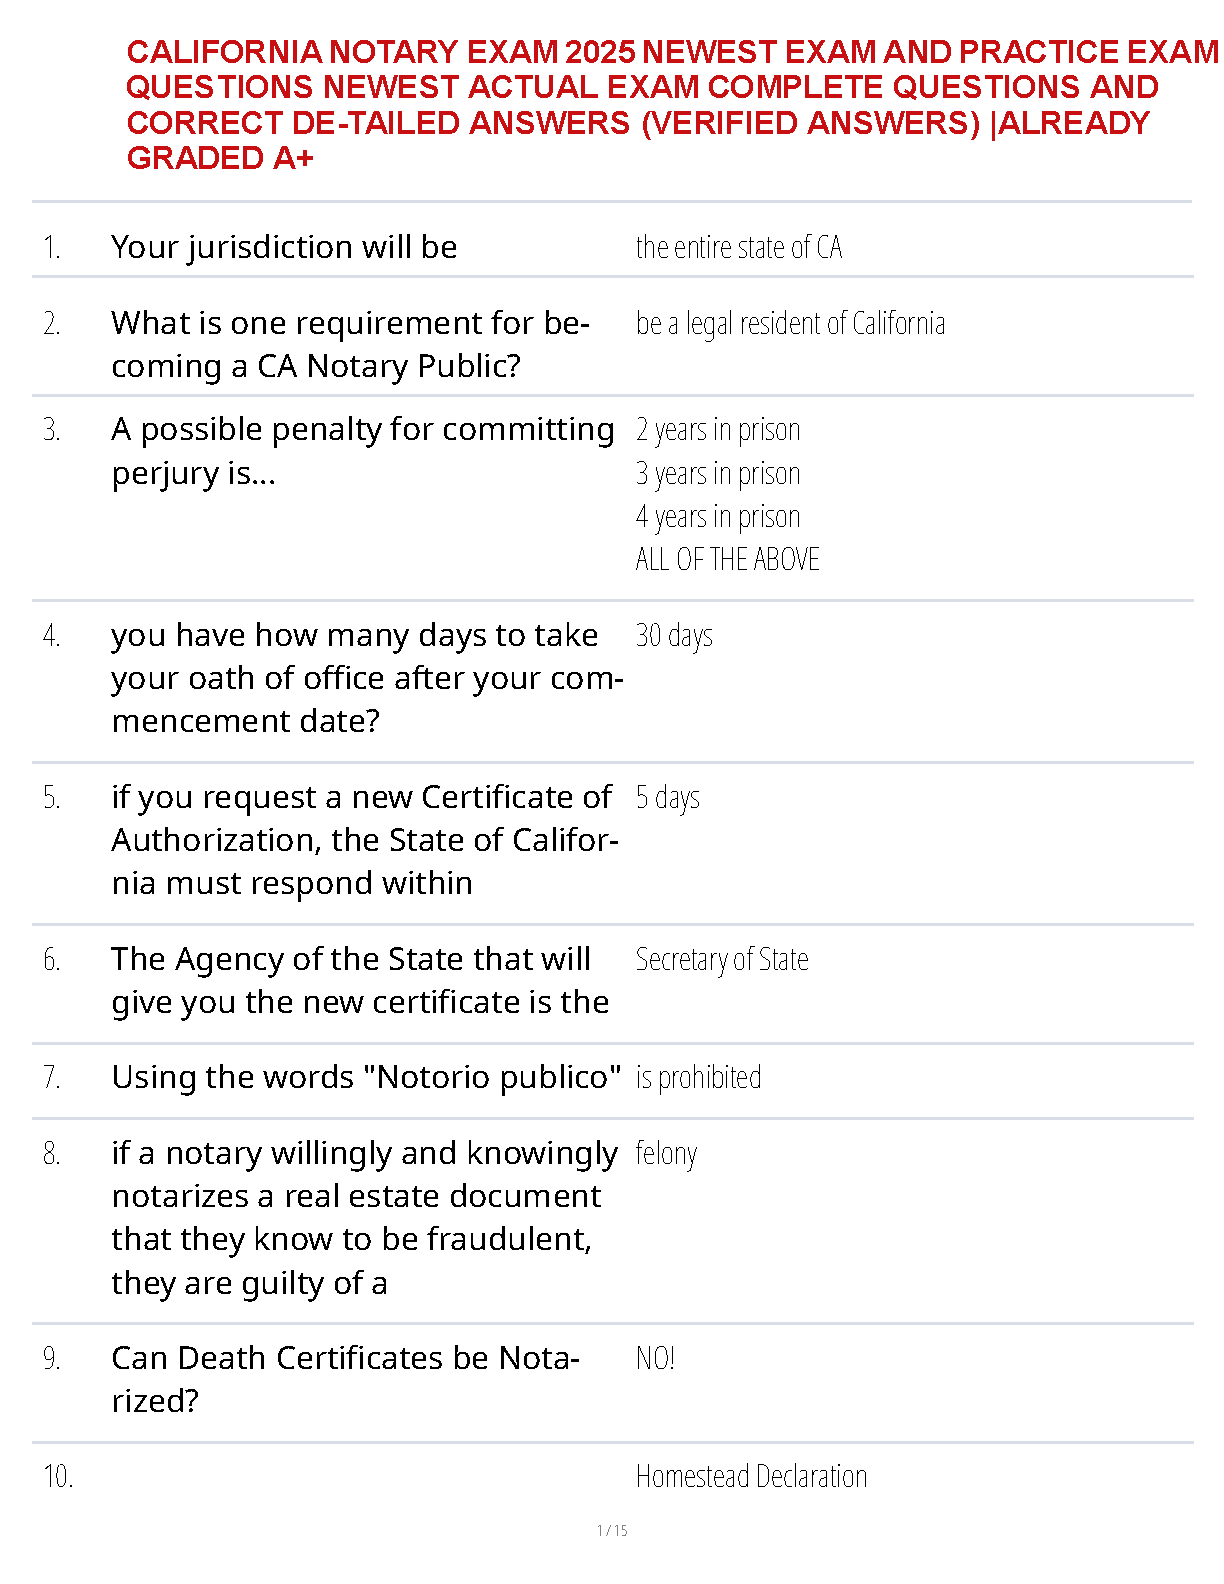Select the 'Secretary of State' answer

point(722,960)
